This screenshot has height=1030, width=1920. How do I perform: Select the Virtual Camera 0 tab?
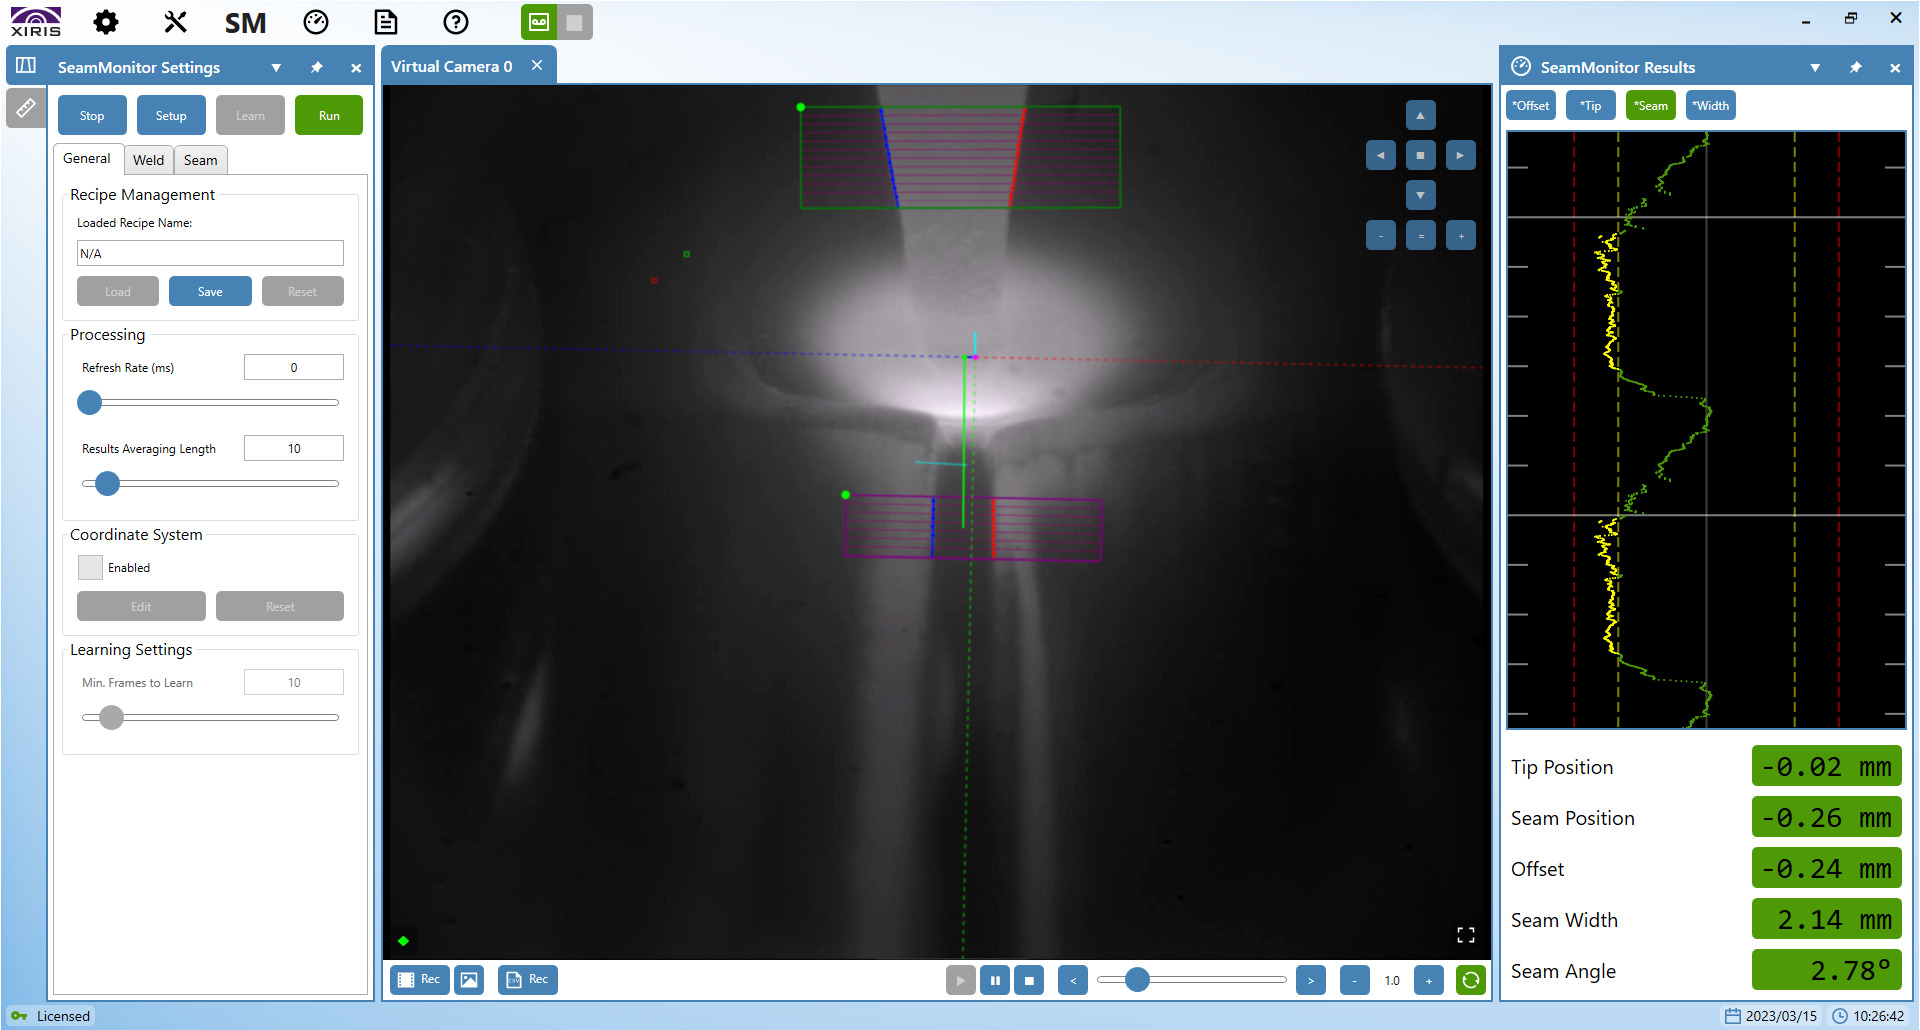[450, 65]
